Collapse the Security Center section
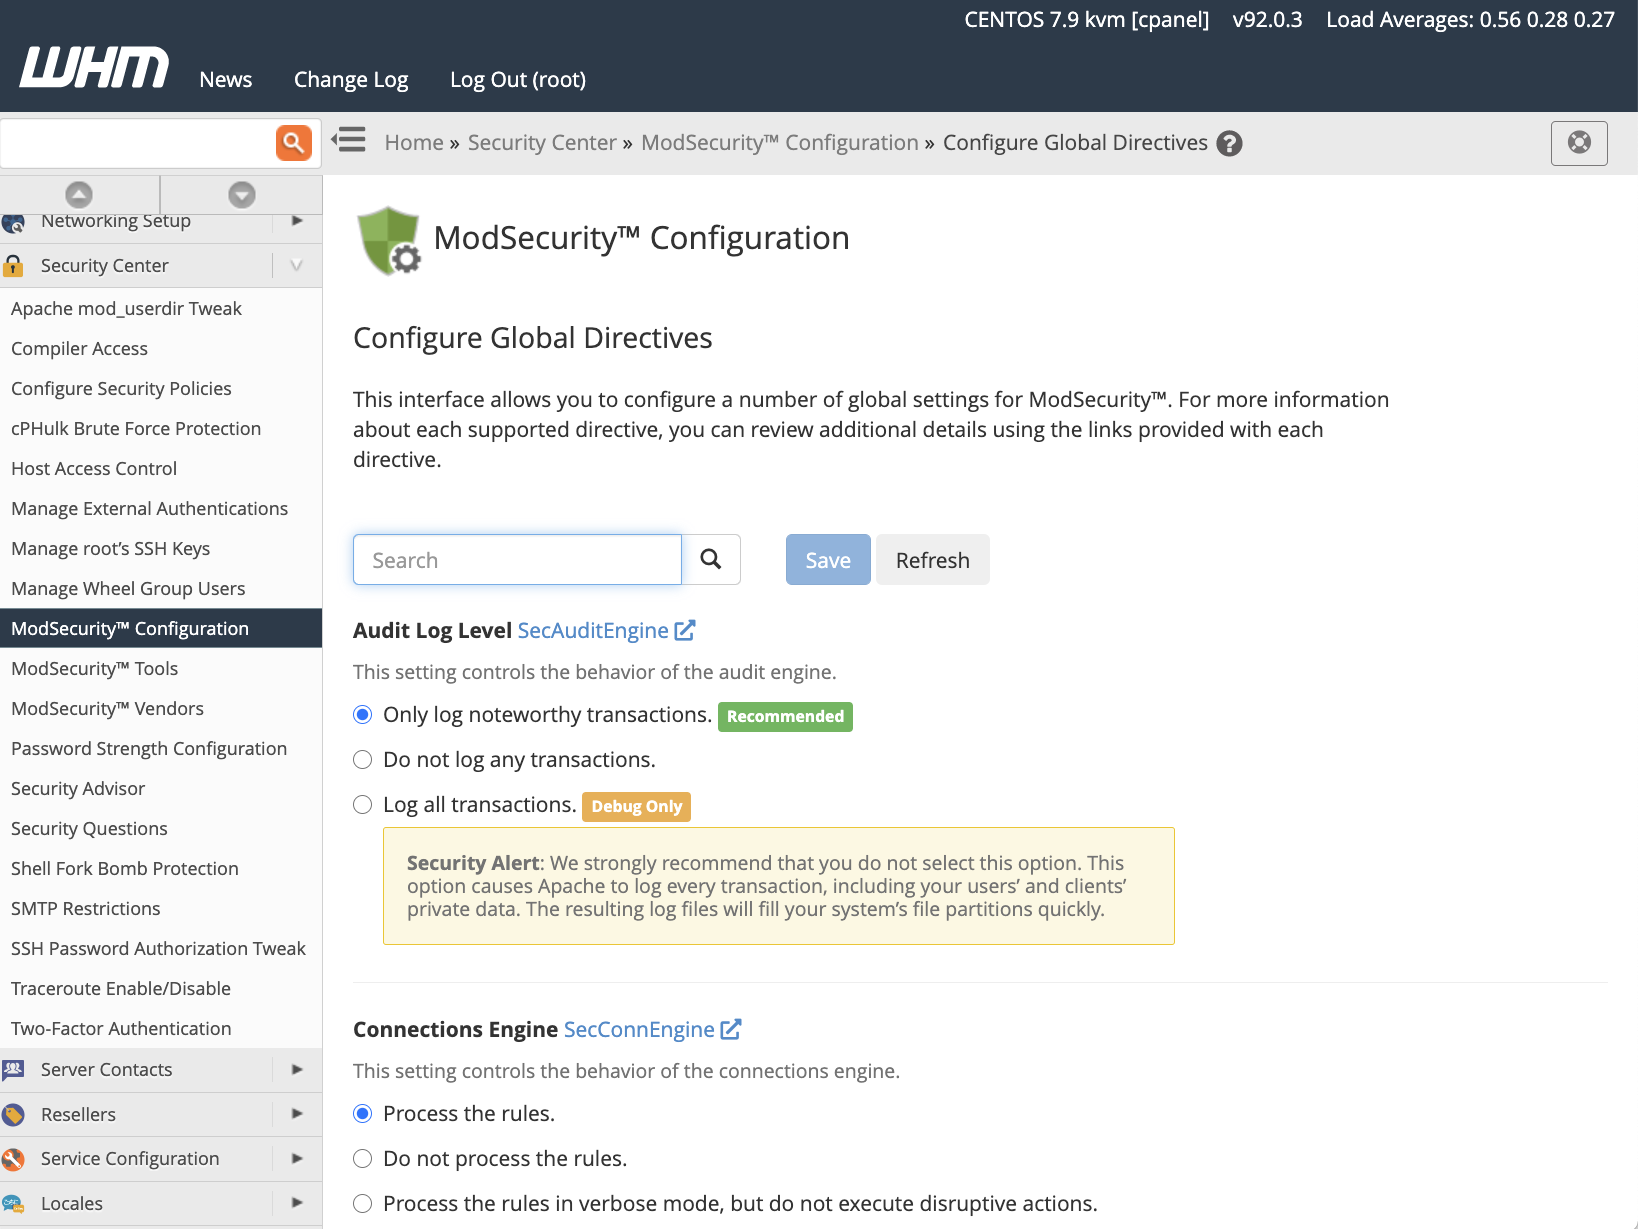 coord(295,265)
